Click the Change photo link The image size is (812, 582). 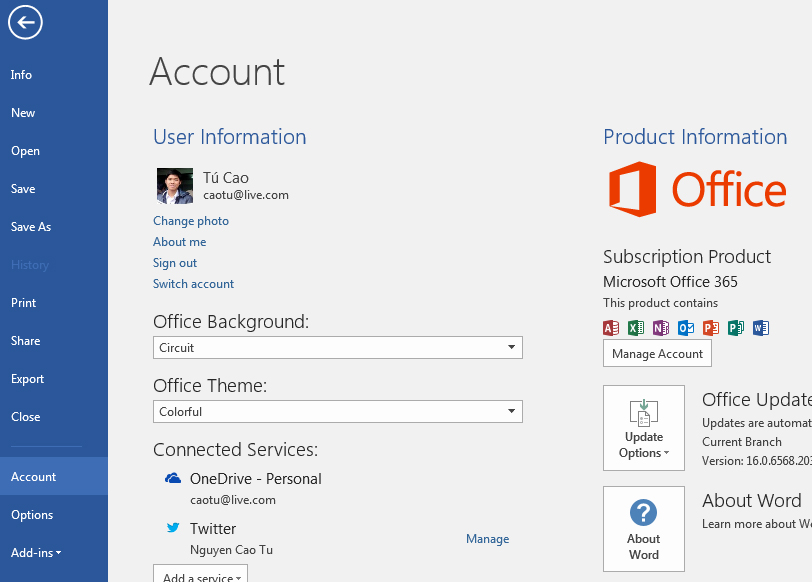191,221
